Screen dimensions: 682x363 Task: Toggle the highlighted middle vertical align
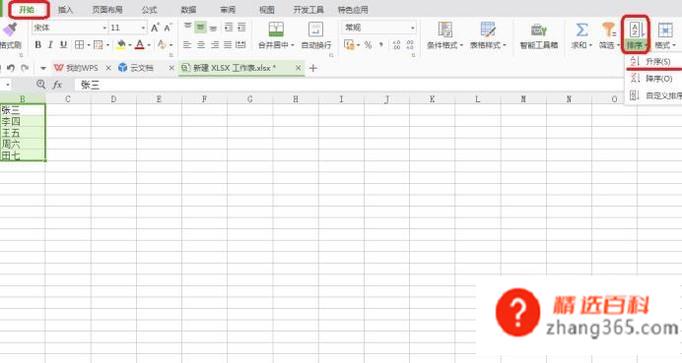[x=200, y=27]
